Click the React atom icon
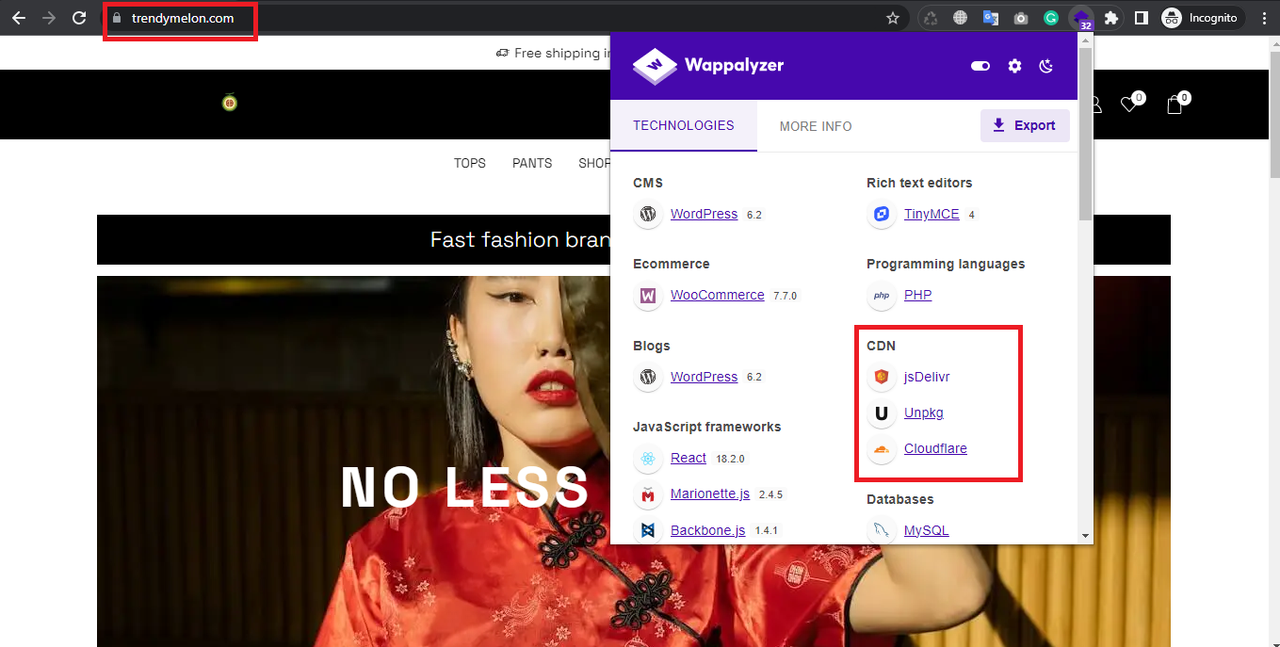 tap(648, 459)
